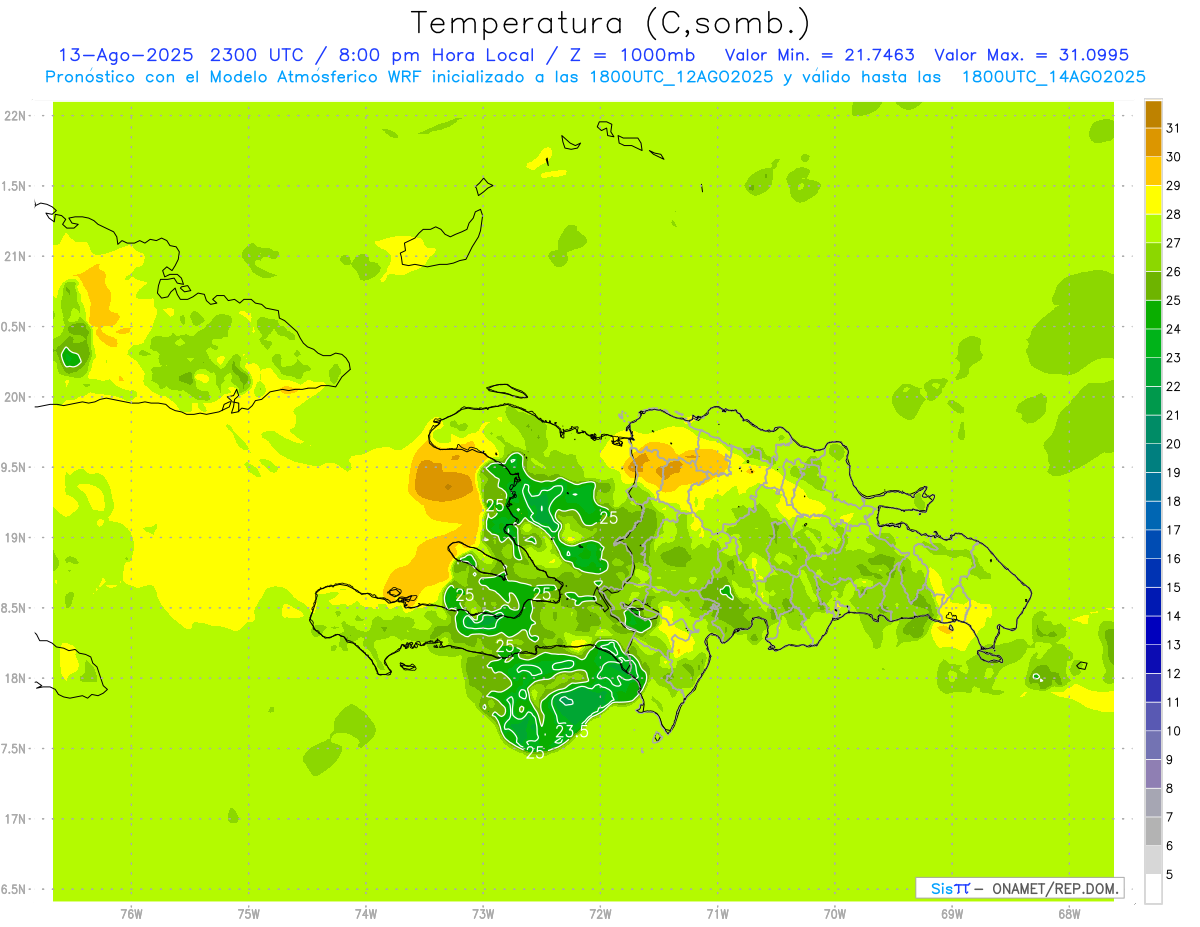Click the gray colorbar swatch between 6 and 7
Image resolution: width=1200 pixels, height=927 pixels.
click(x=1153, y=831)
